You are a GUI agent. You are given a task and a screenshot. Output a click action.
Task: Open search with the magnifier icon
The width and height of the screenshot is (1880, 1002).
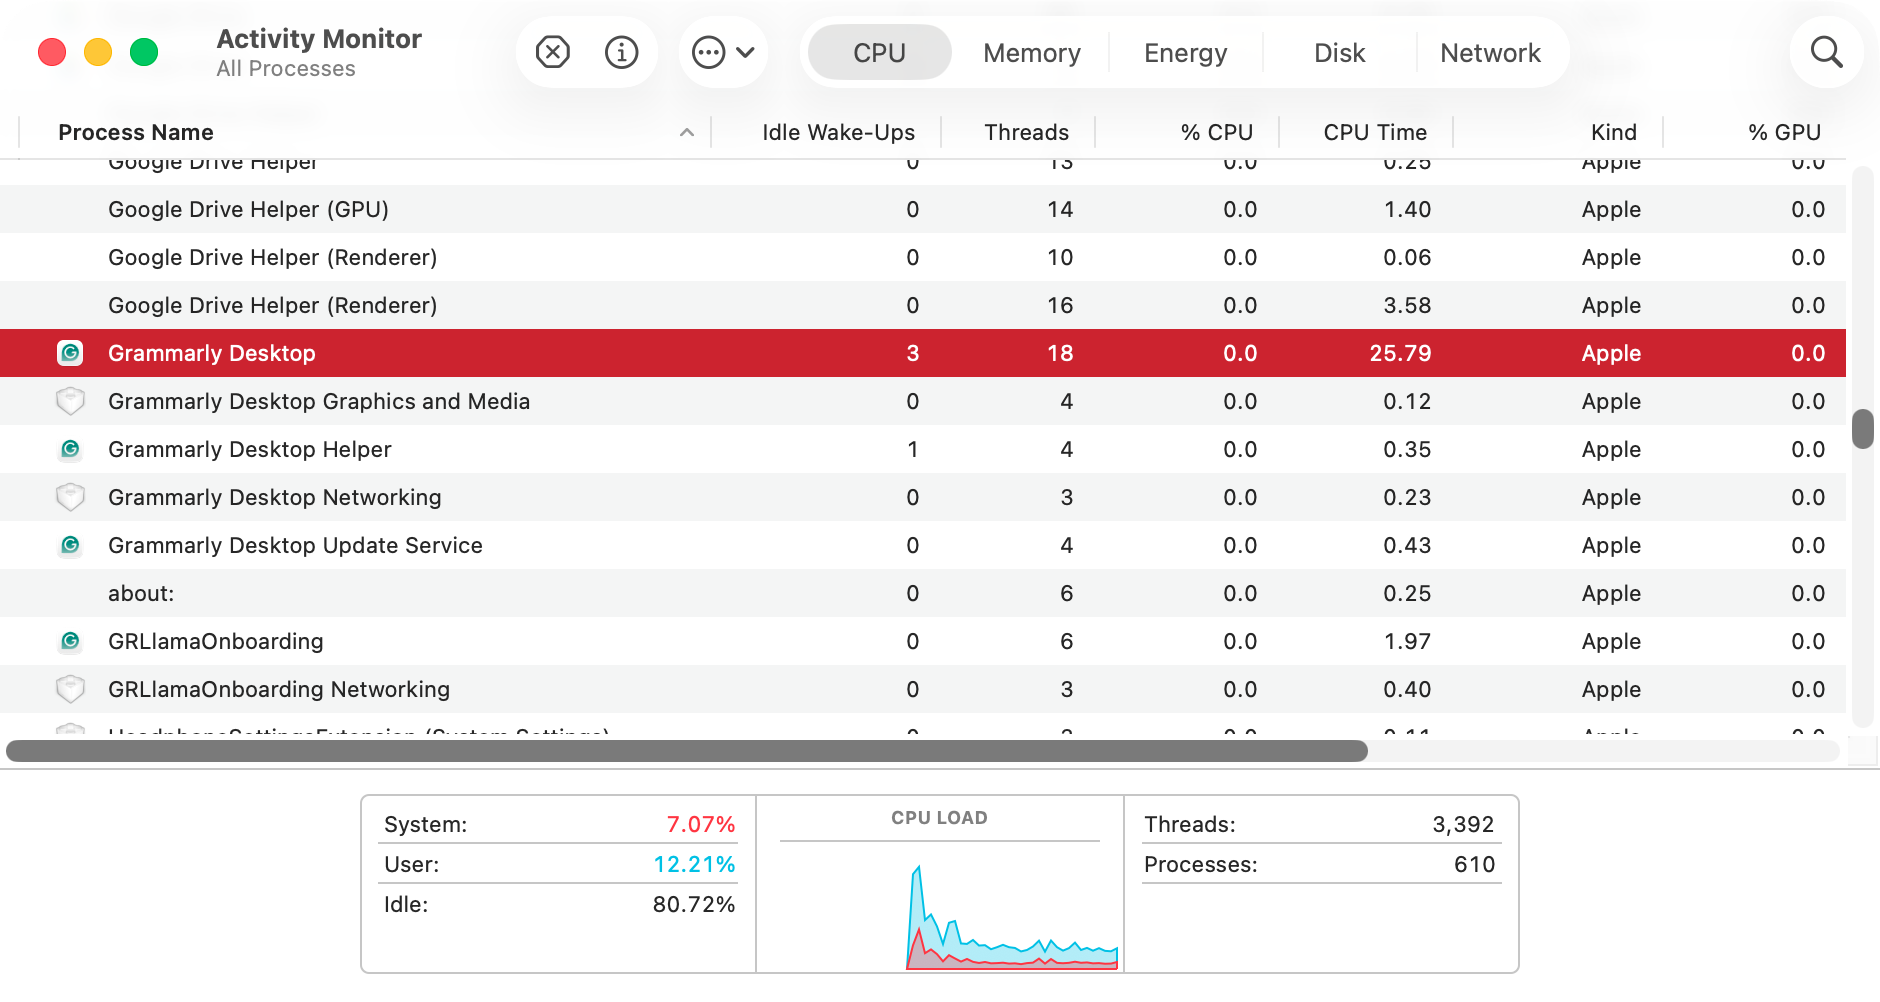coord(1827,52)
